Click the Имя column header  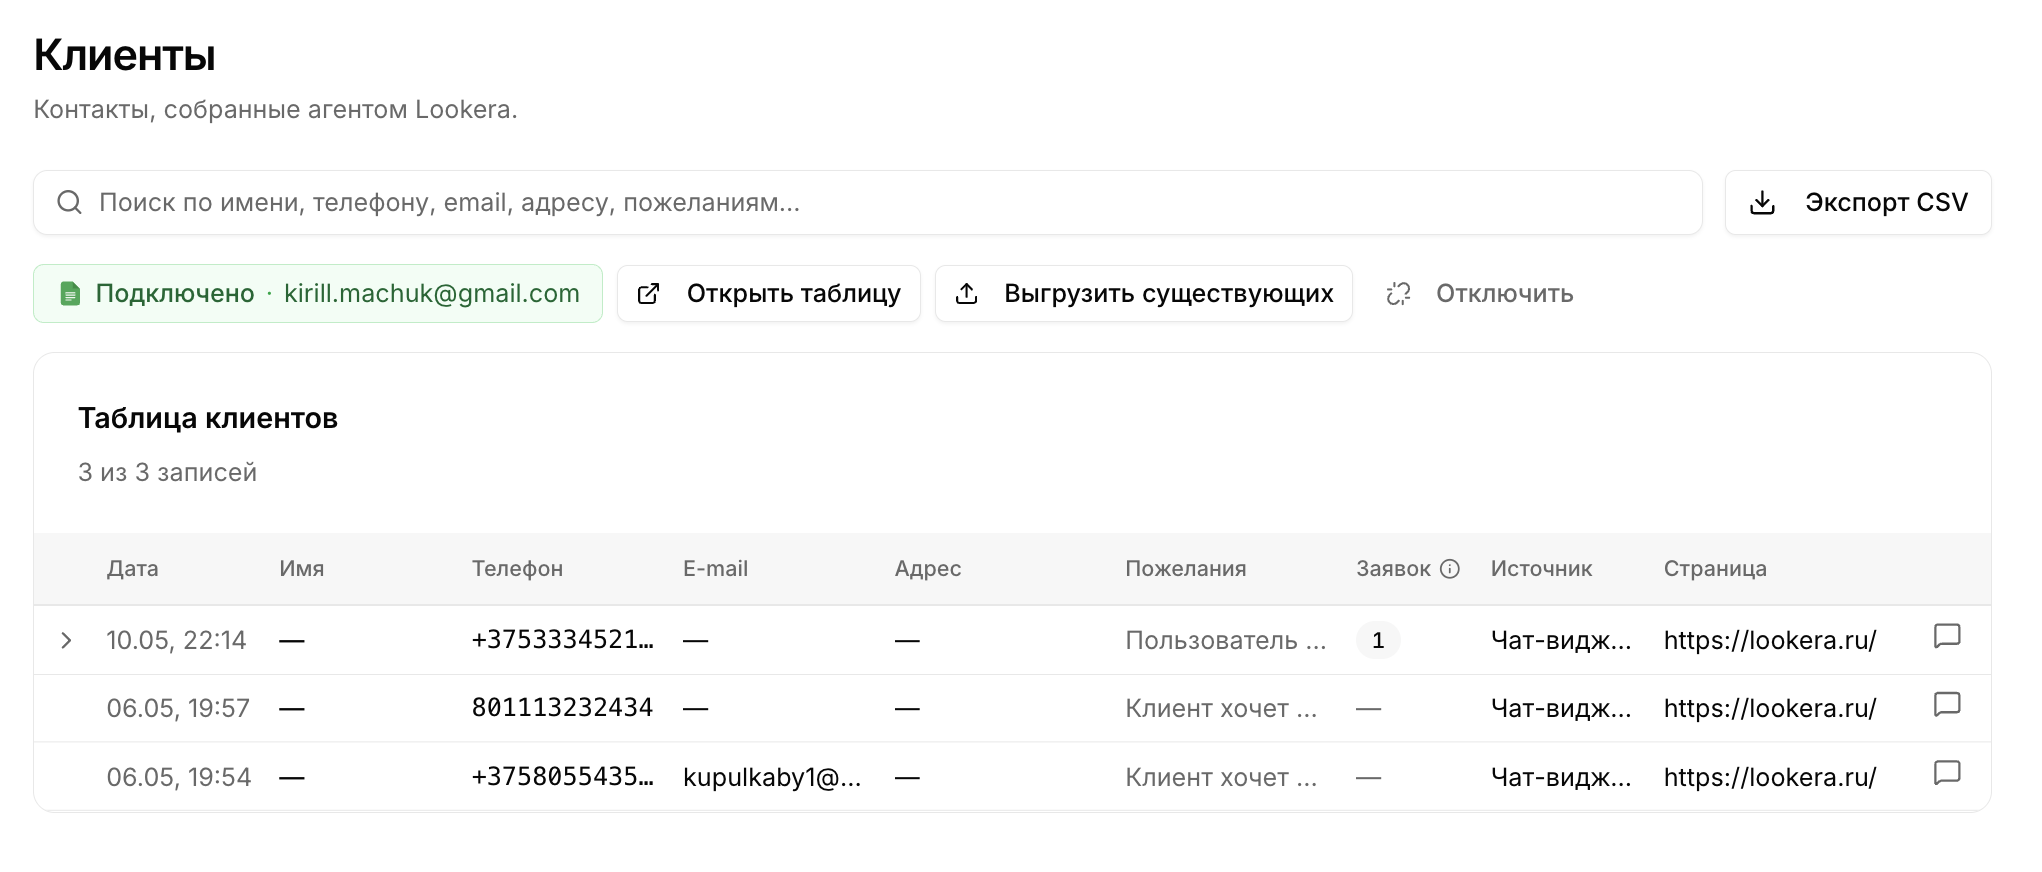point(302,569)
